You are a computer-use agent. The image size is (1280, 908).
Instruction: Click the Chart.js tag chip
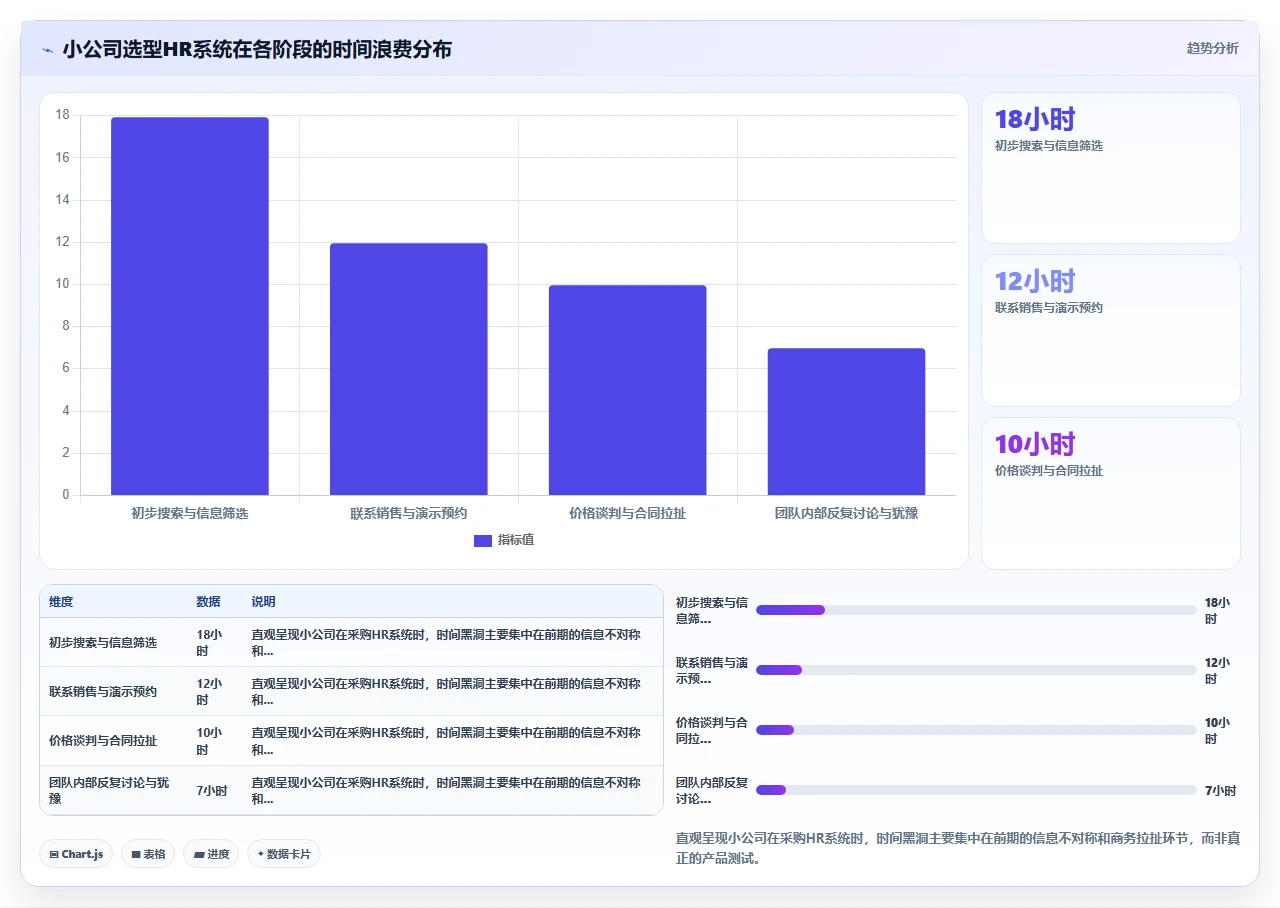77,854
